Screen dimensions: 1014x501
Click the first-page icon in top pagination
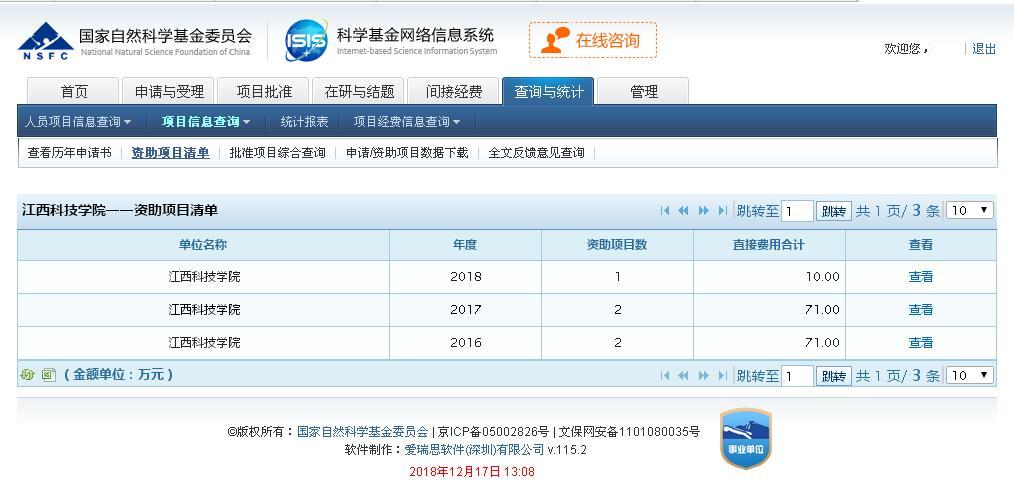tap(665, 211)
